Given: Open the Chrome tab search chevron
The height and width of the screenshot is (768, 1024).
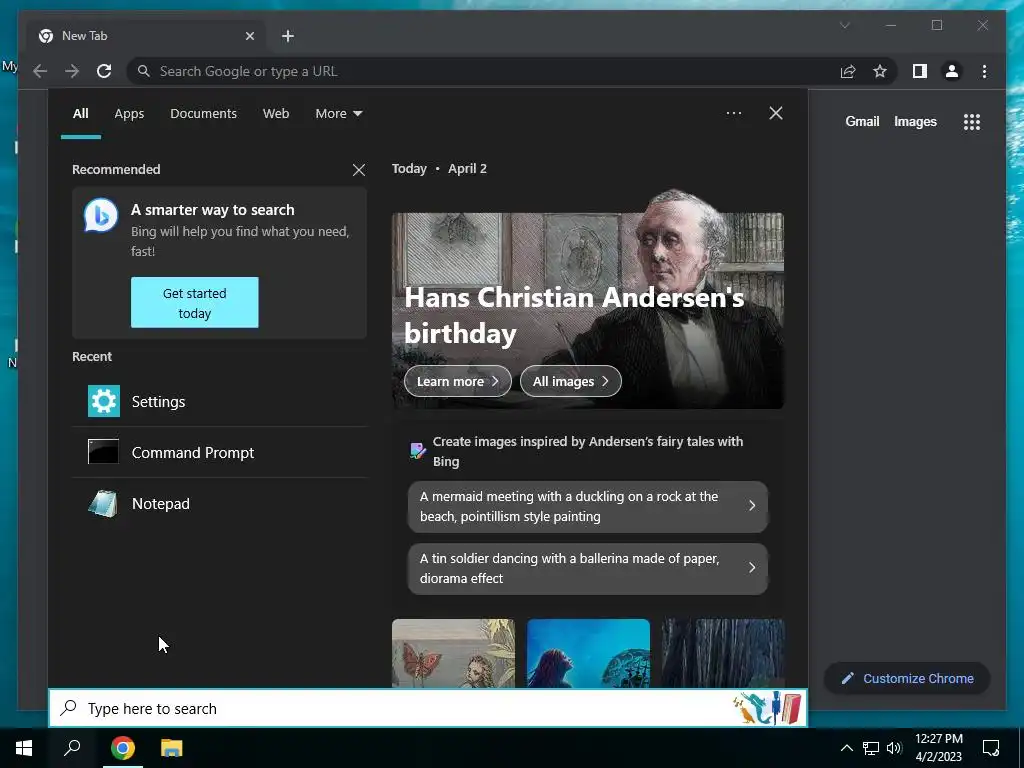Looking at the screenshot, I should [844, 25].
